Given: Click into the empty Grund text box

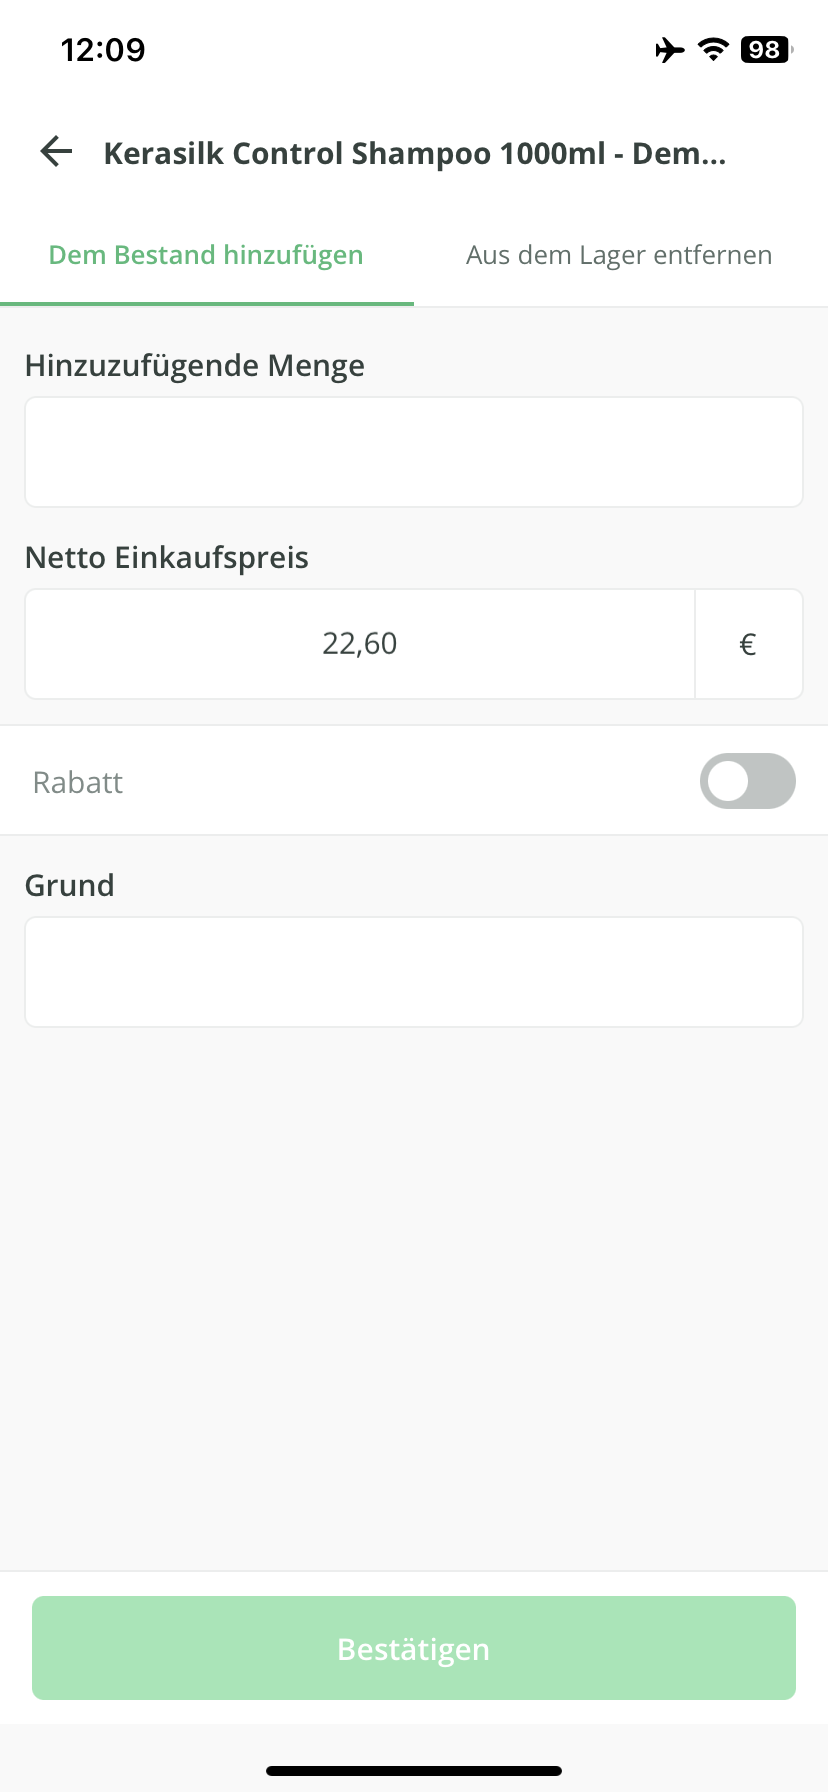Looking at the screenshot, I should [414, 972].
